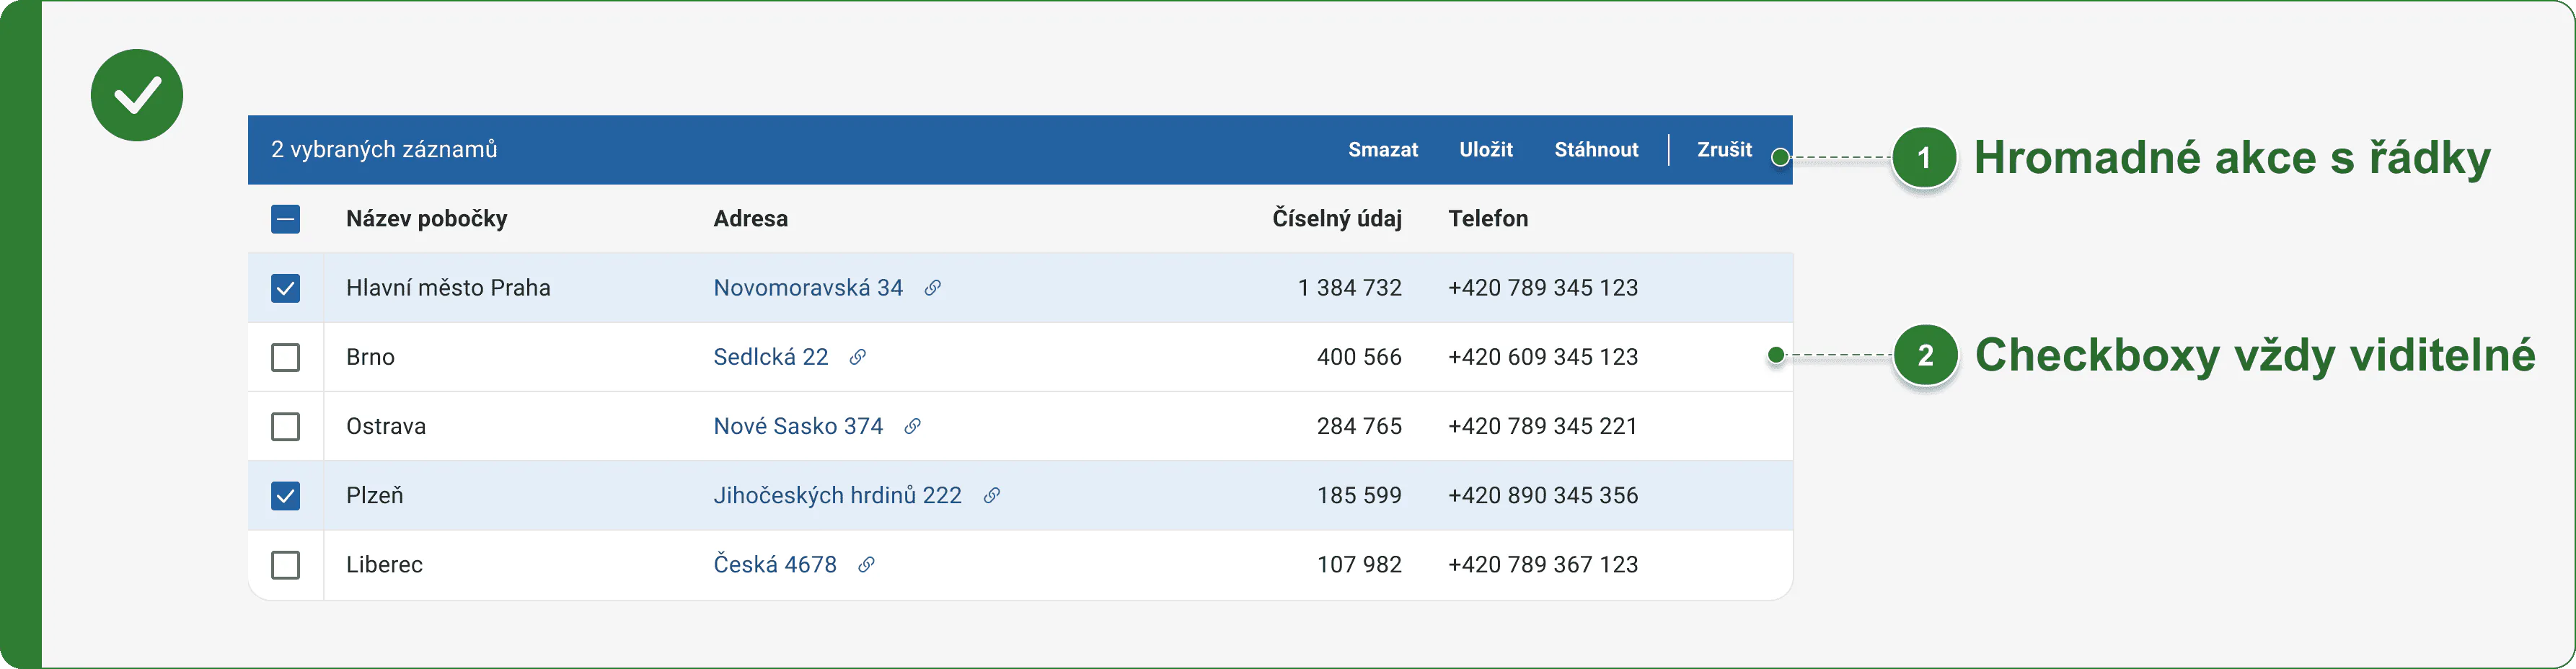The width and height of the screenshot is (2576, 669).
Task: Click link icon after Jihočeských hrdinů 222
Action: coord(991,495)
